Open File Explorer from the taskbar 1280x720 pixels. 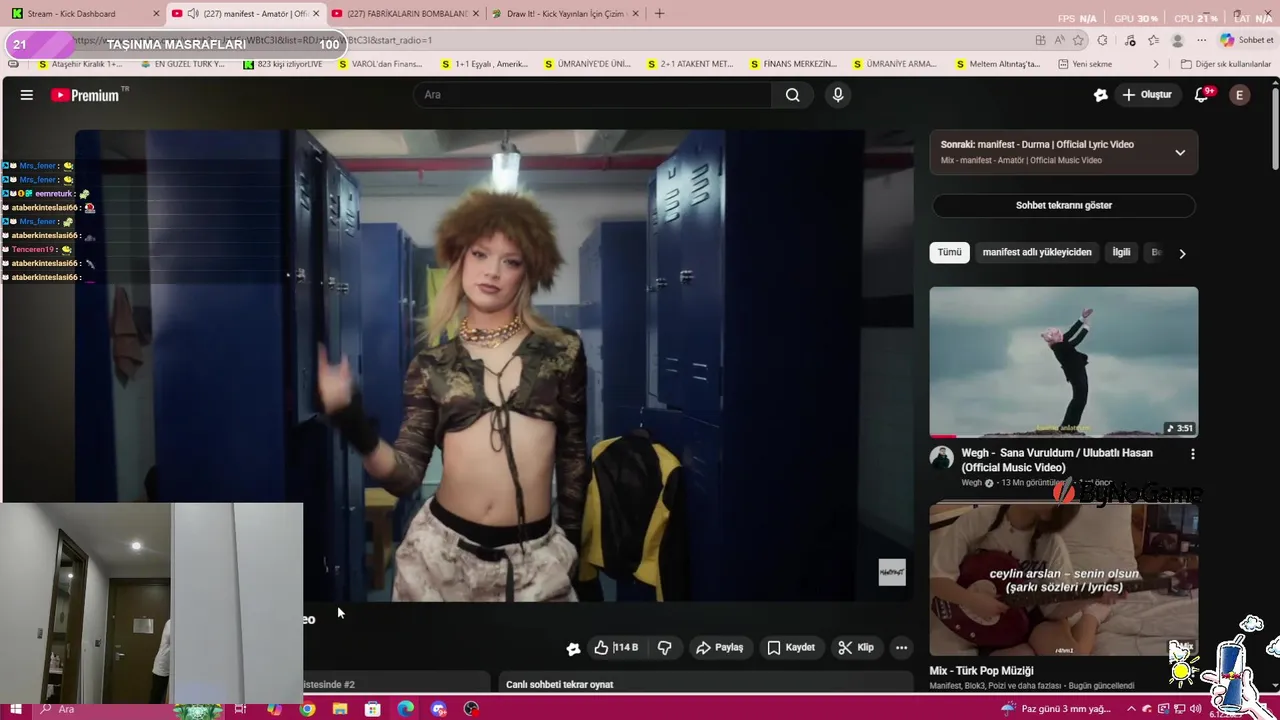pos(340,709)
